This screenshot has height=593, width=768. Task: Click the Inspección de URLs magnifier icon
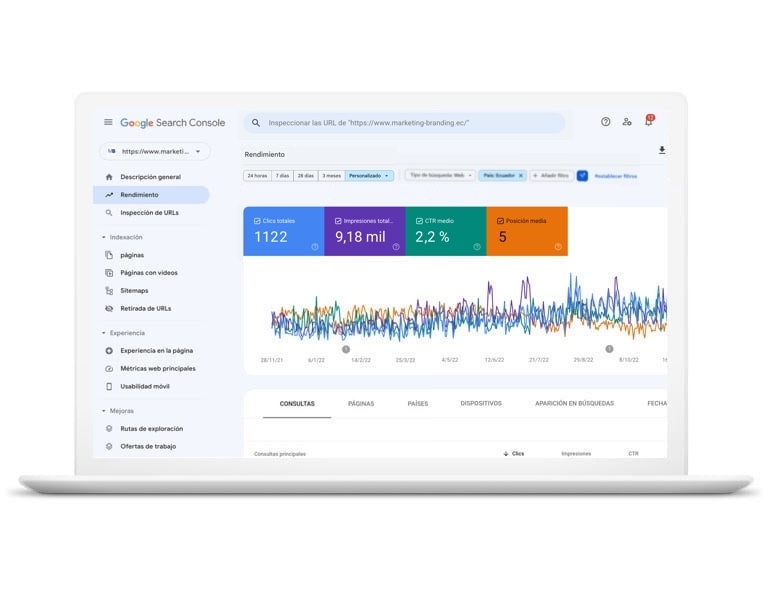[109, 213]
